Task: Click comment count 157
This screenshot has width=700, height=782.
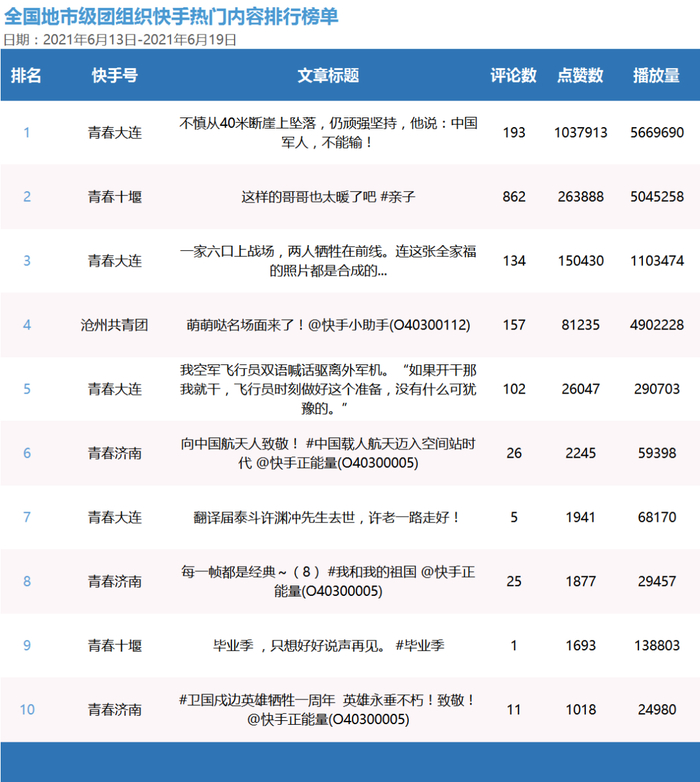Action: [514, 325]
